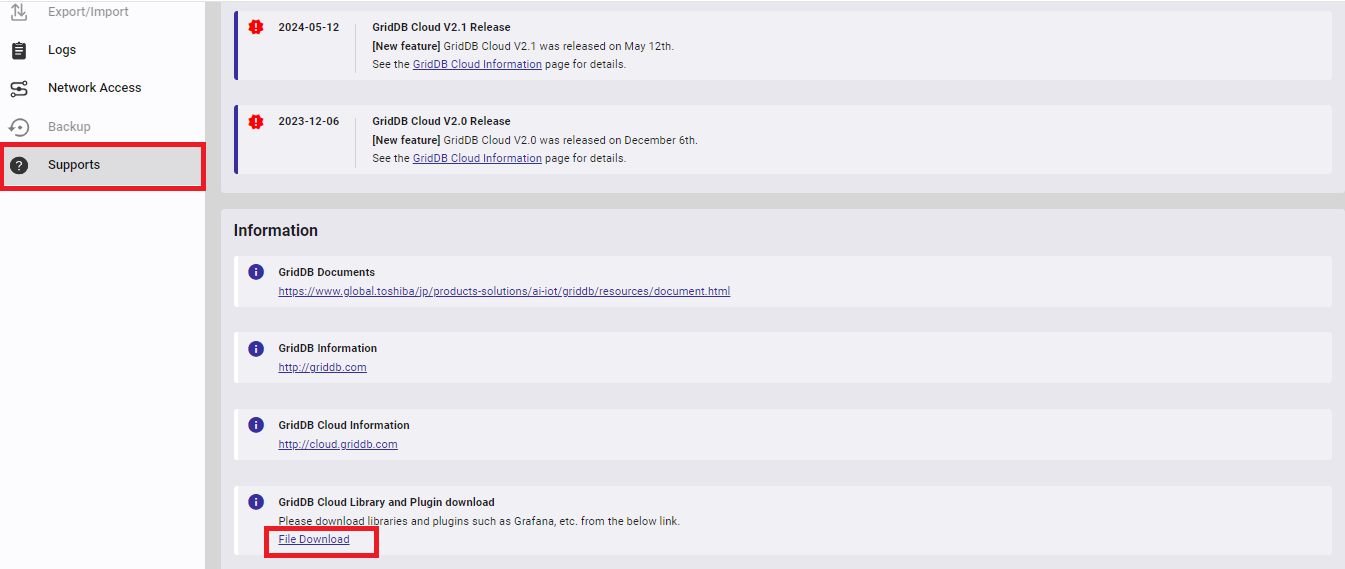
Task: Click the Supports question mark icon
Action: (x=18, y=165)
